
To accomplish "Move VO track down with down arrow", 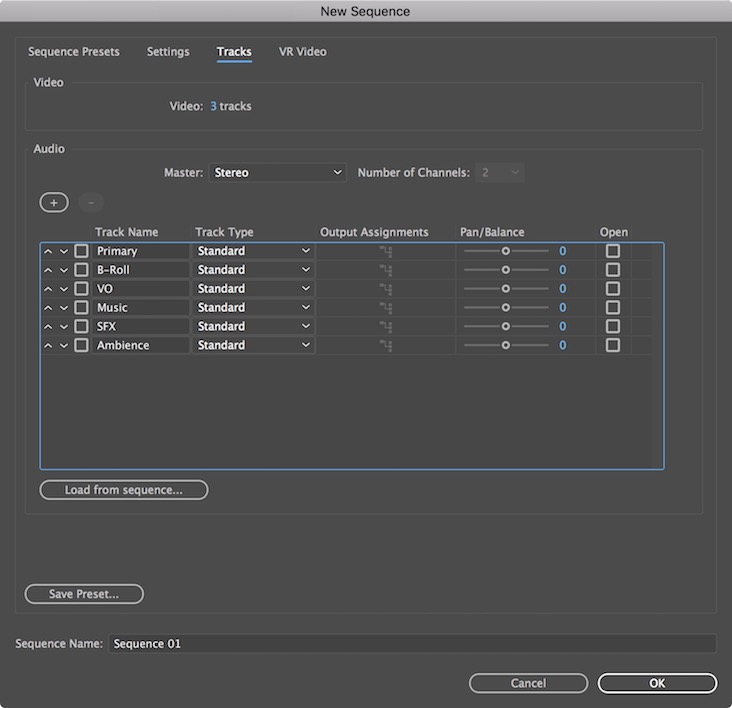I will coord(64,289).
